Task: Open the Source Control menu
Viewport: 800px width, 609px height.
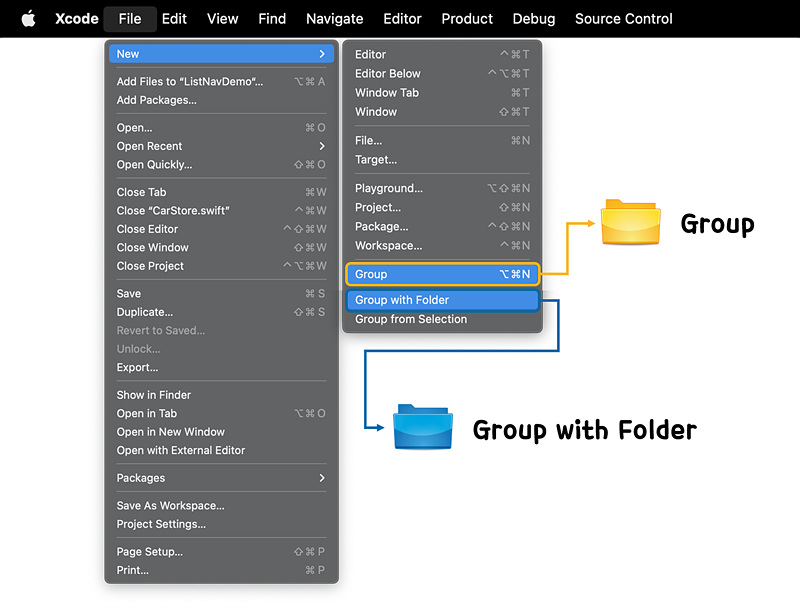Action: coord(623,19)
